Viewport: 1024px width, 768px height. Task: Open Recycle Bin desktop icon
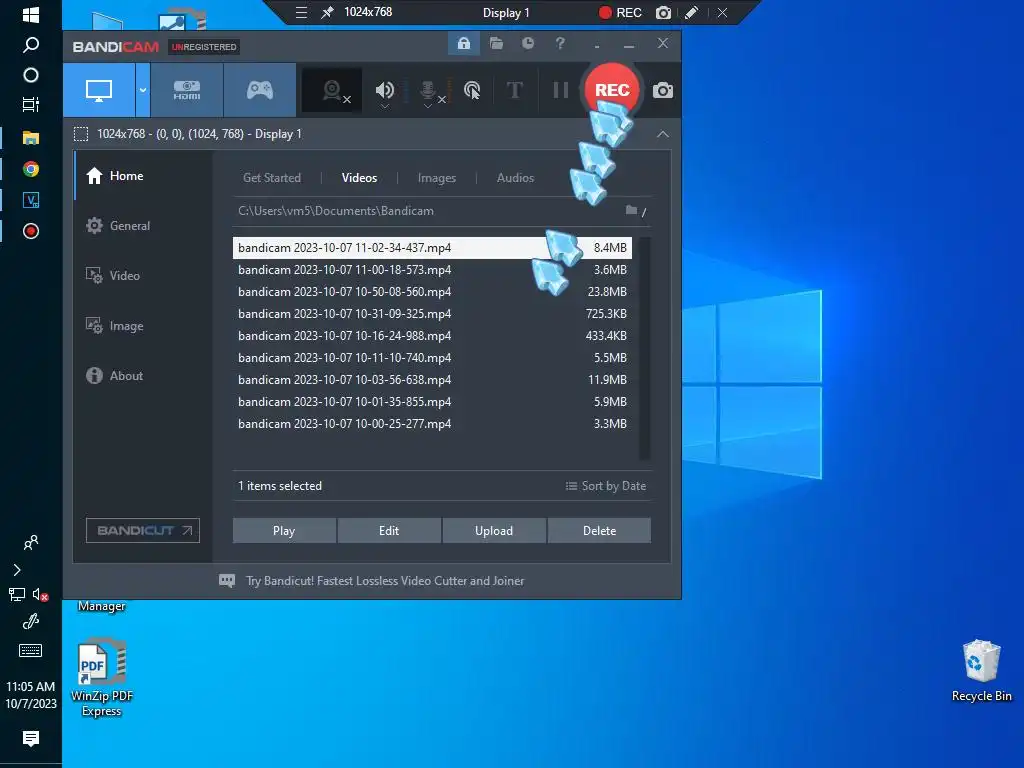pos(981,671)
